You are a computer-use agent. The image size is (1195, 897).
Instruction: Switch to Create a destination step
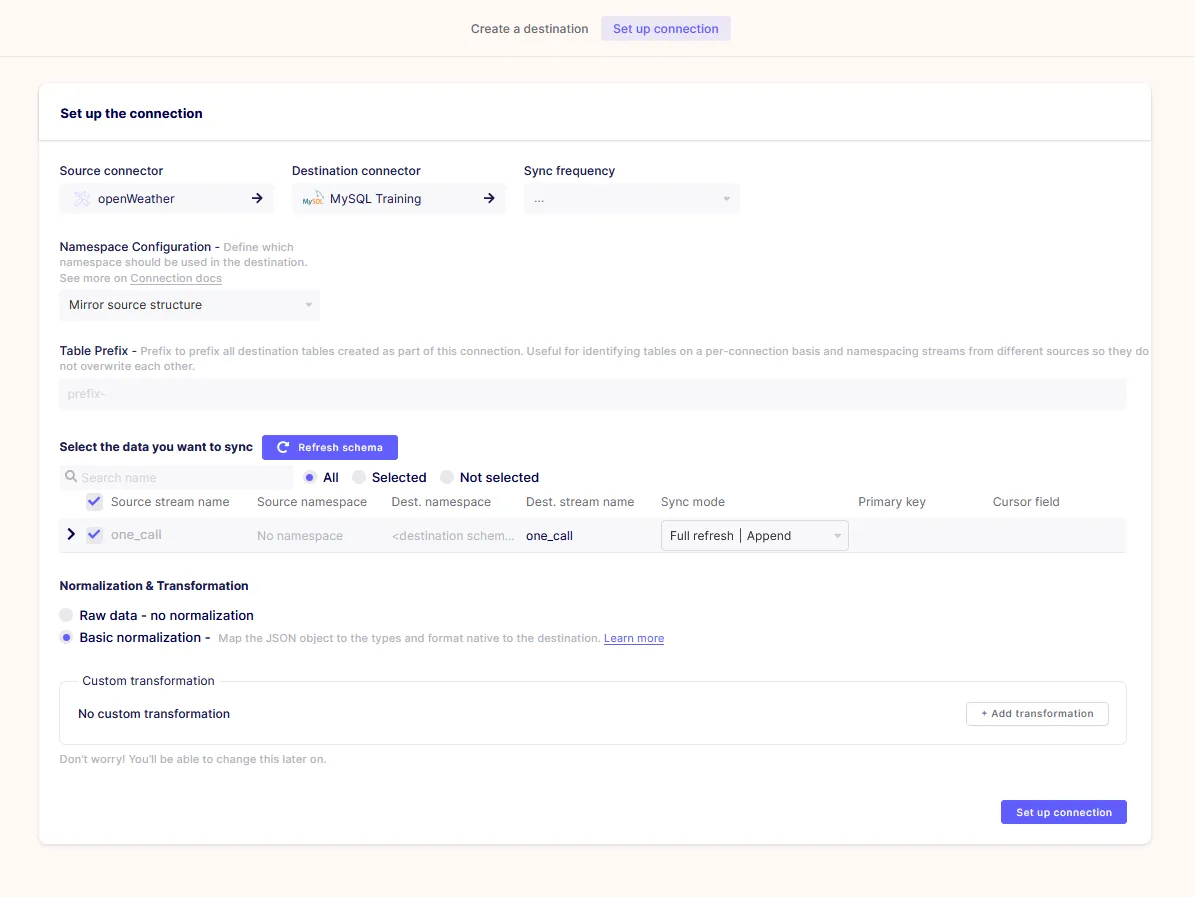tap(530, 29)
